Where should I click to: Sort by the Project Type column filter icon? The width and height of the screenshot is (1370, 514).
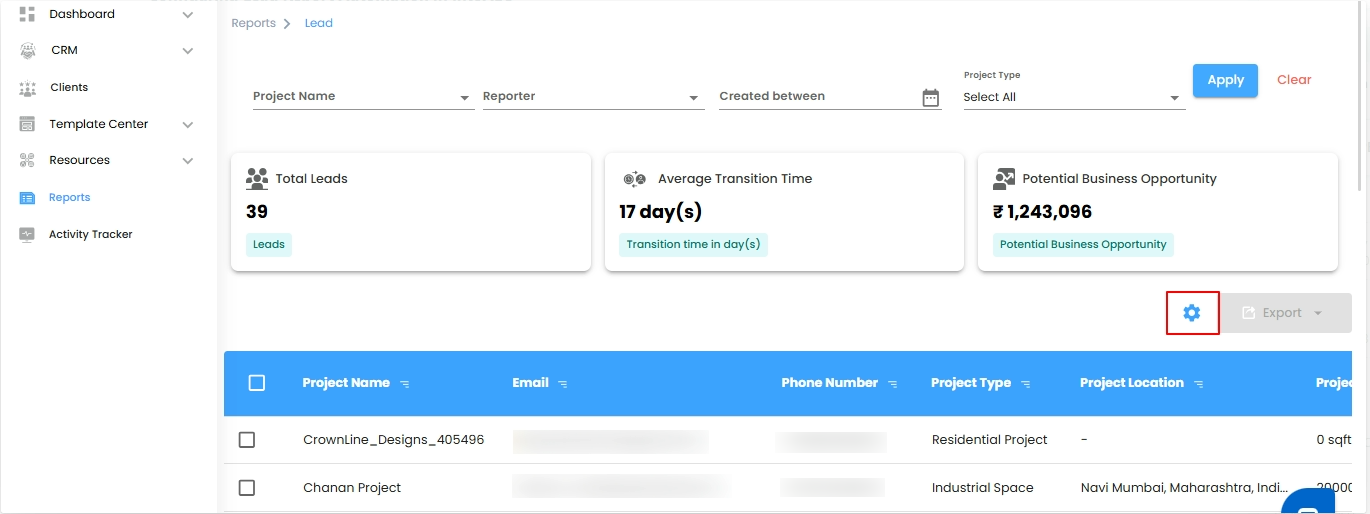pos(1026,384)
